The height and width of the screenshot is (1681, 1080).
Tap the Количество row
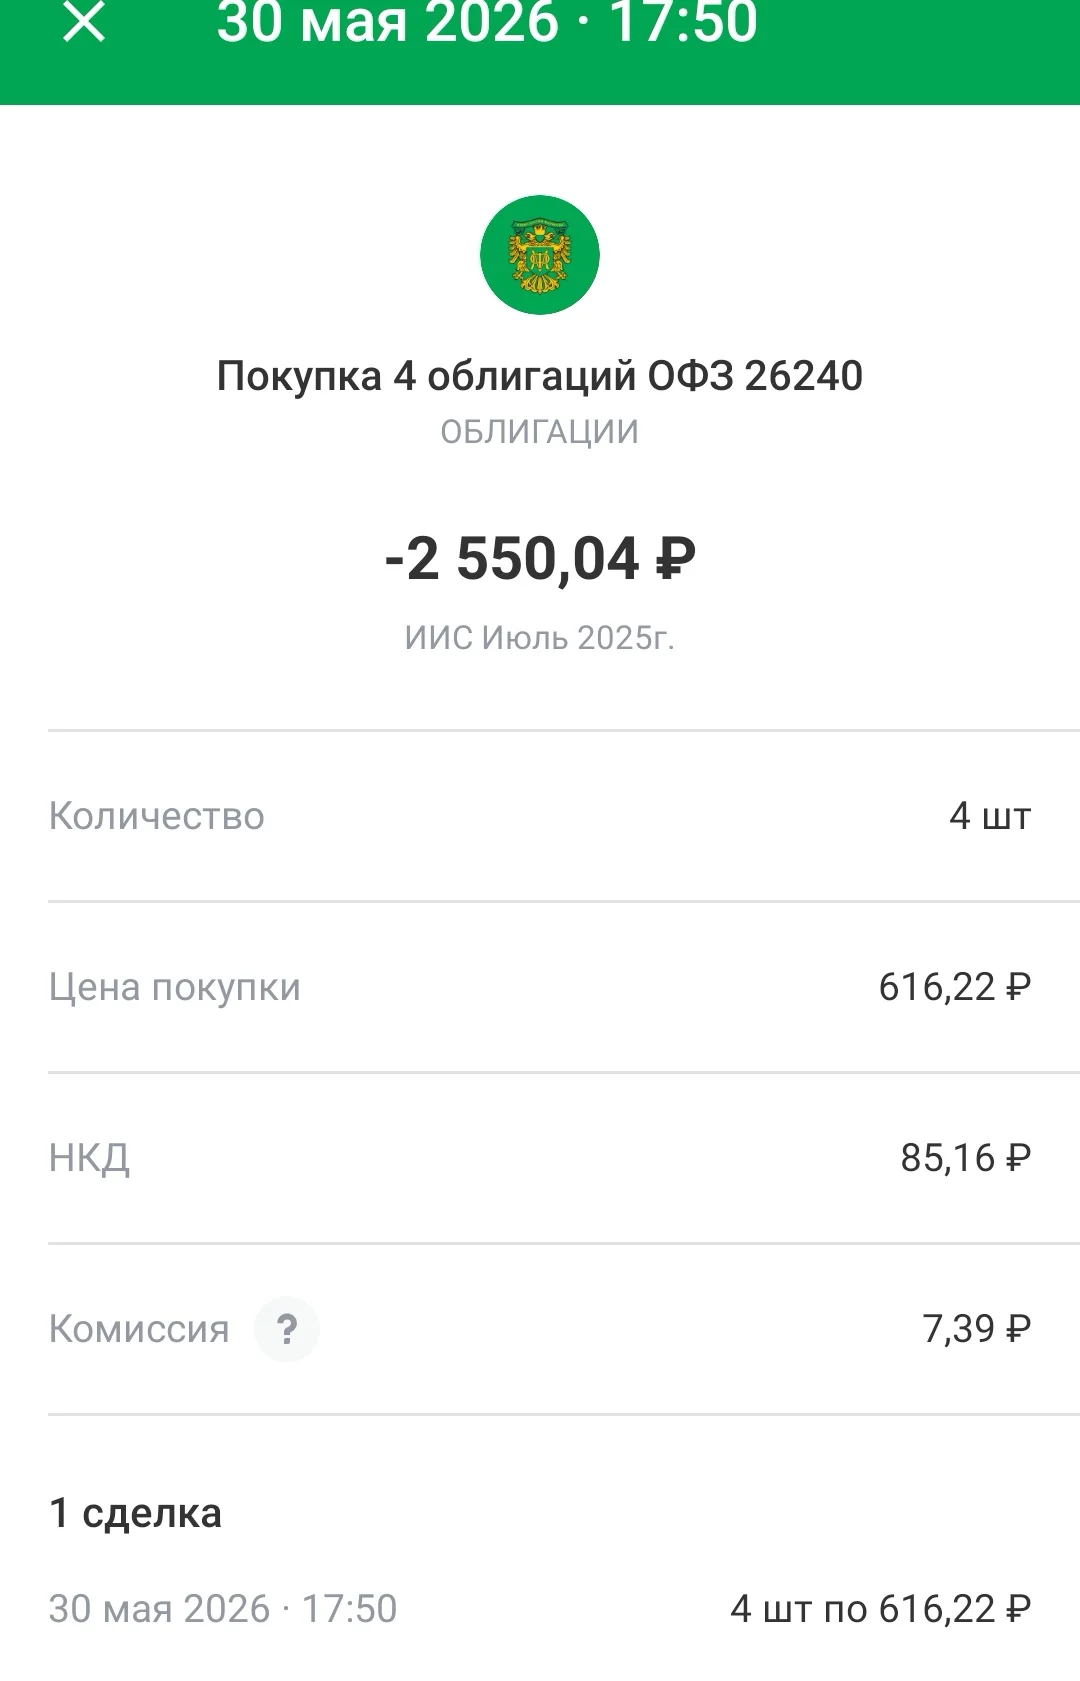[540, 816]
